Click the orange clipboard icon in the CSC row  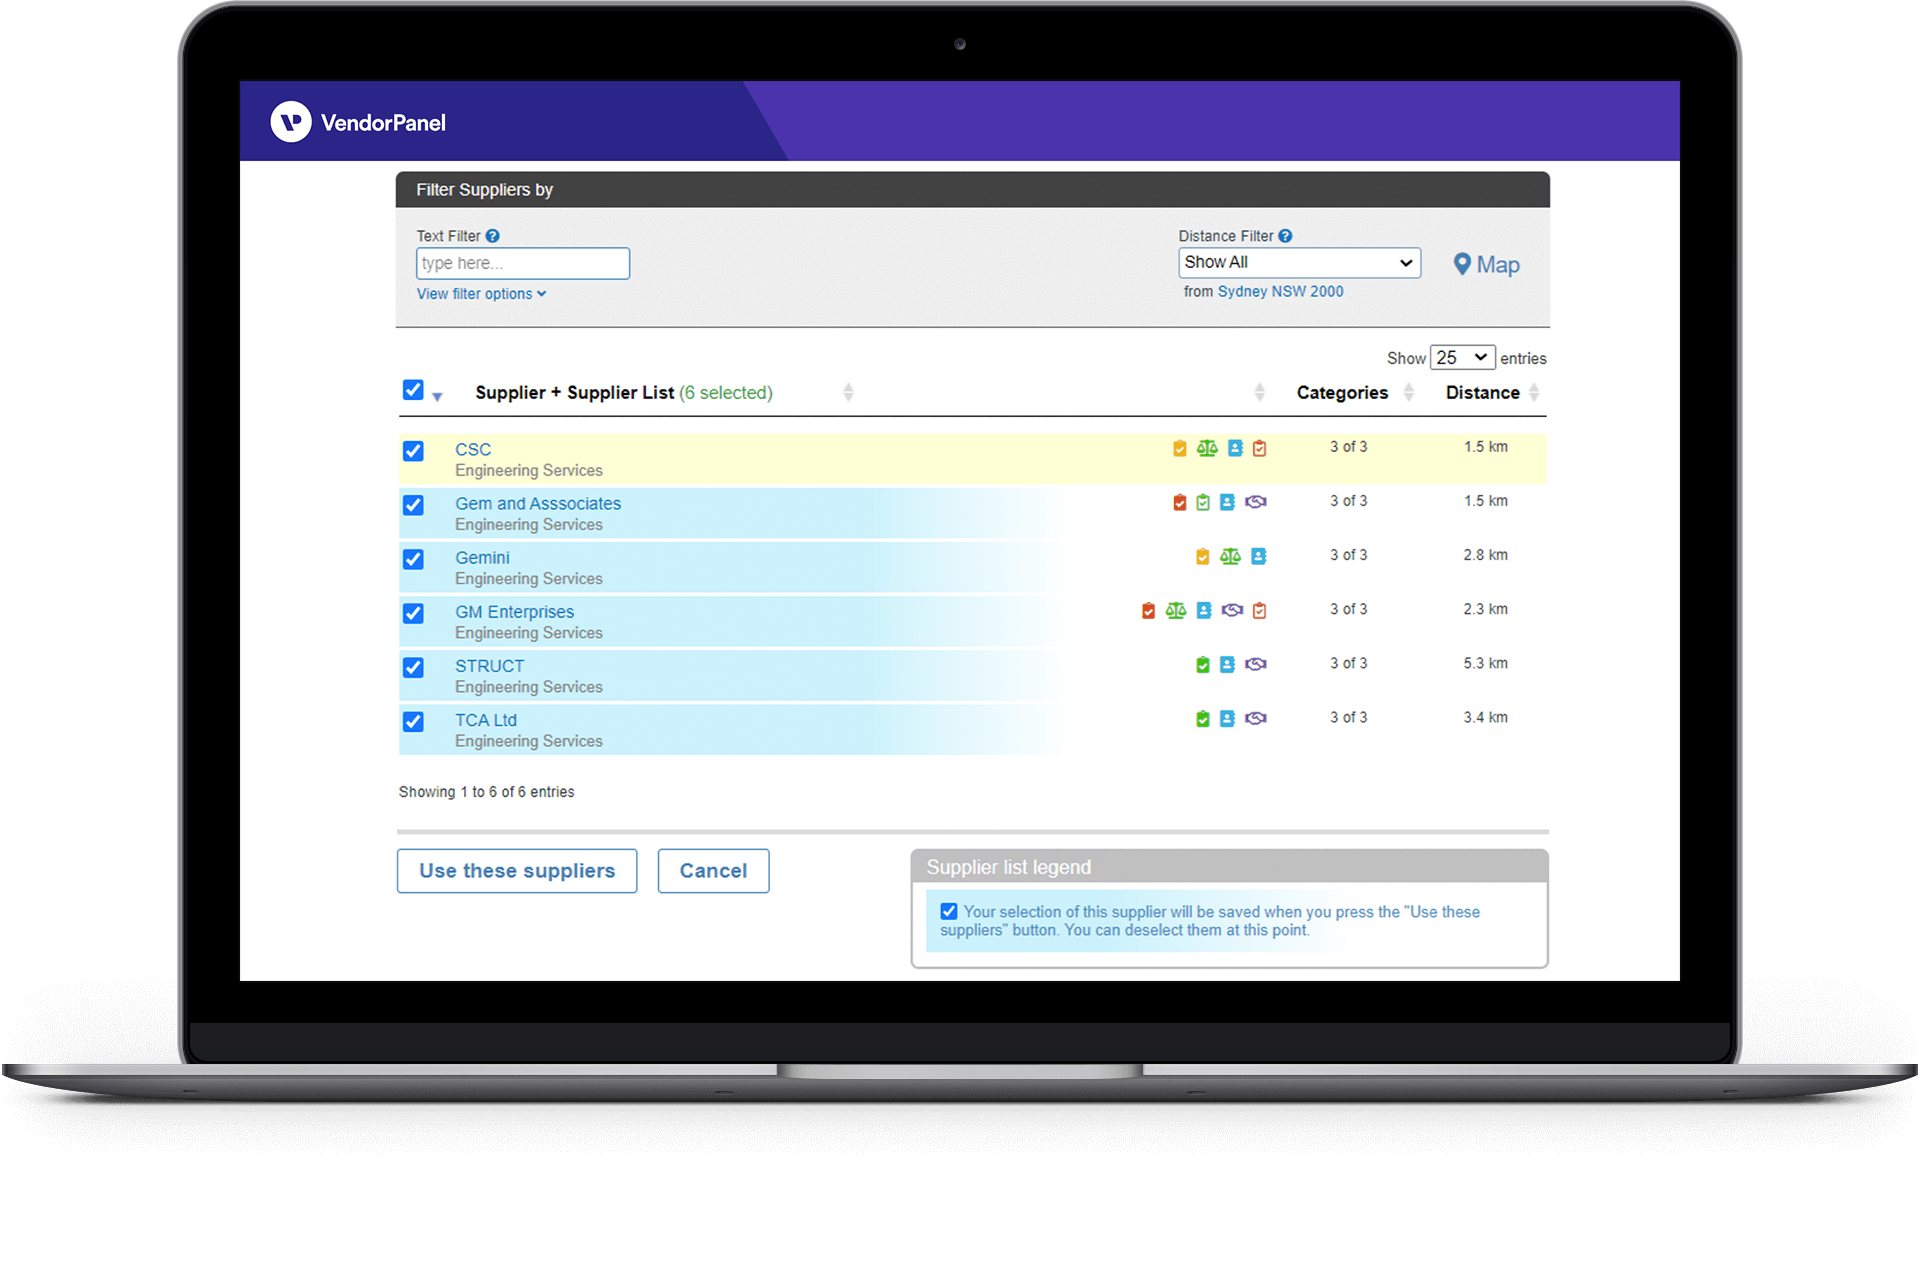click(1180, 448)
